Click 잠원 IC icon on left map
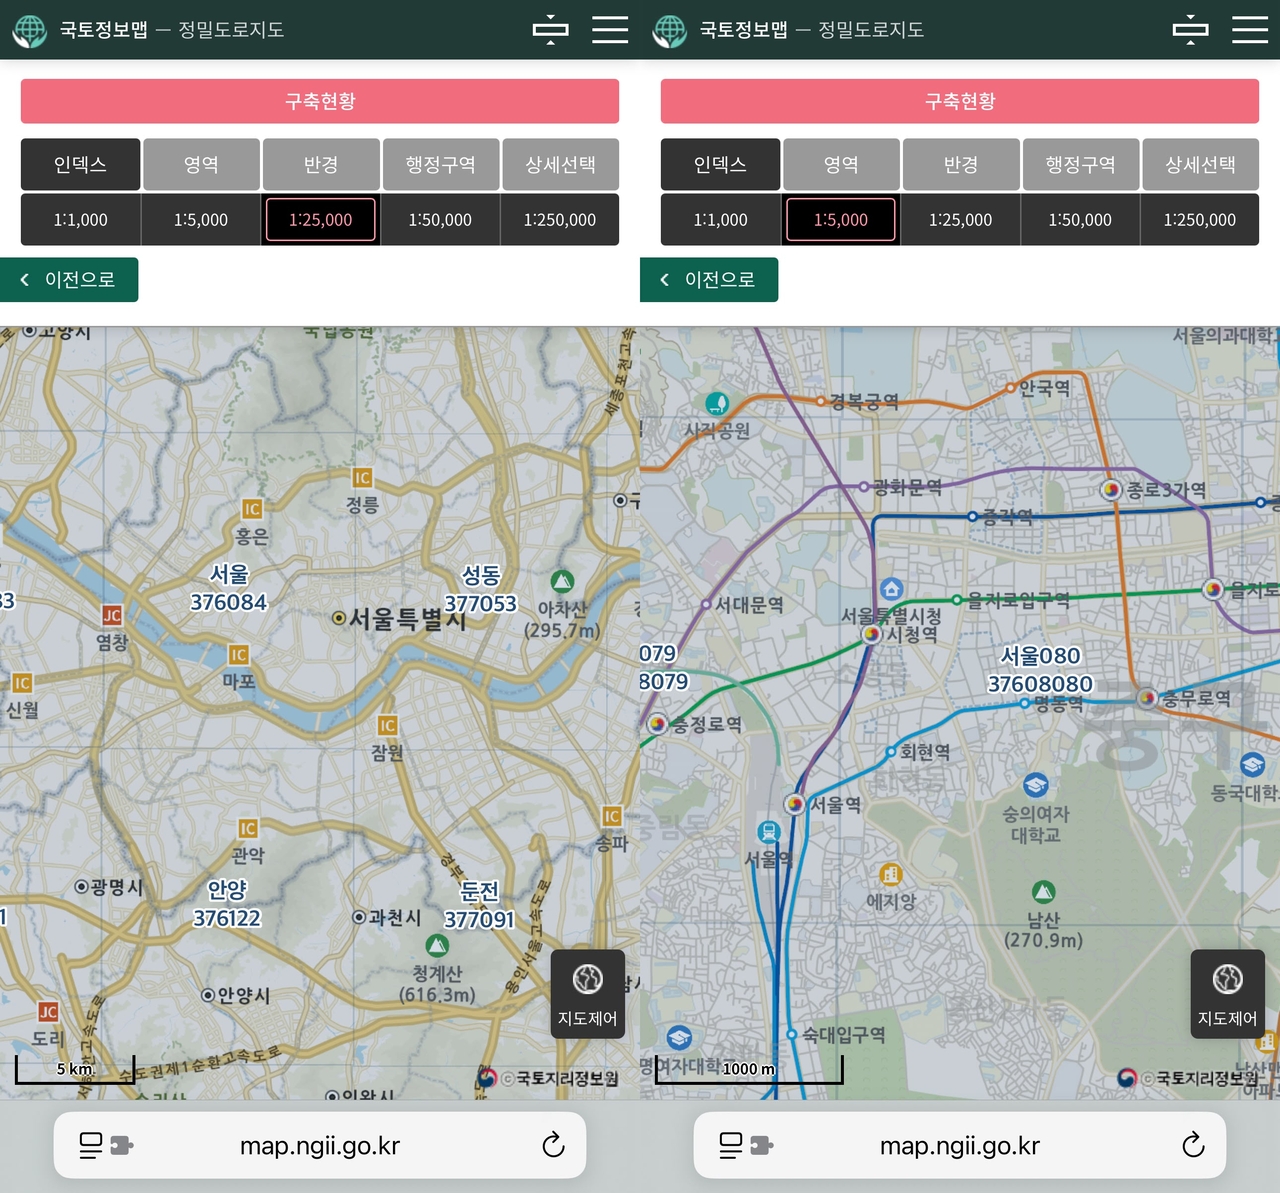Viewport: 1280px width, 1193px height. 388,725
